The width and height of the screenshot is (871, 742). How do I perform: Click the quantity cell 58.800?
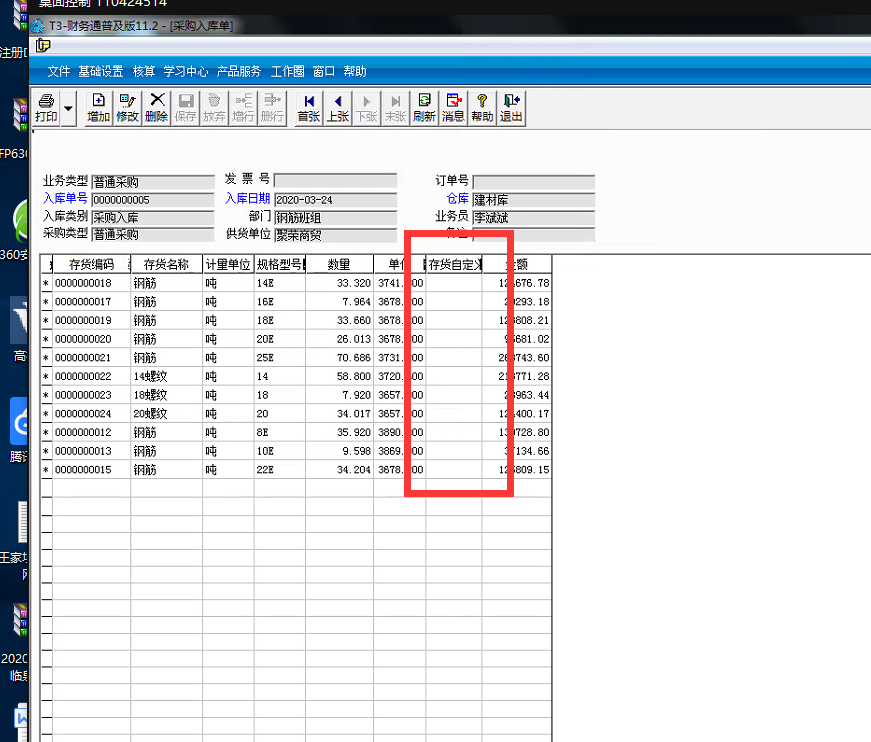click(339, 376)
